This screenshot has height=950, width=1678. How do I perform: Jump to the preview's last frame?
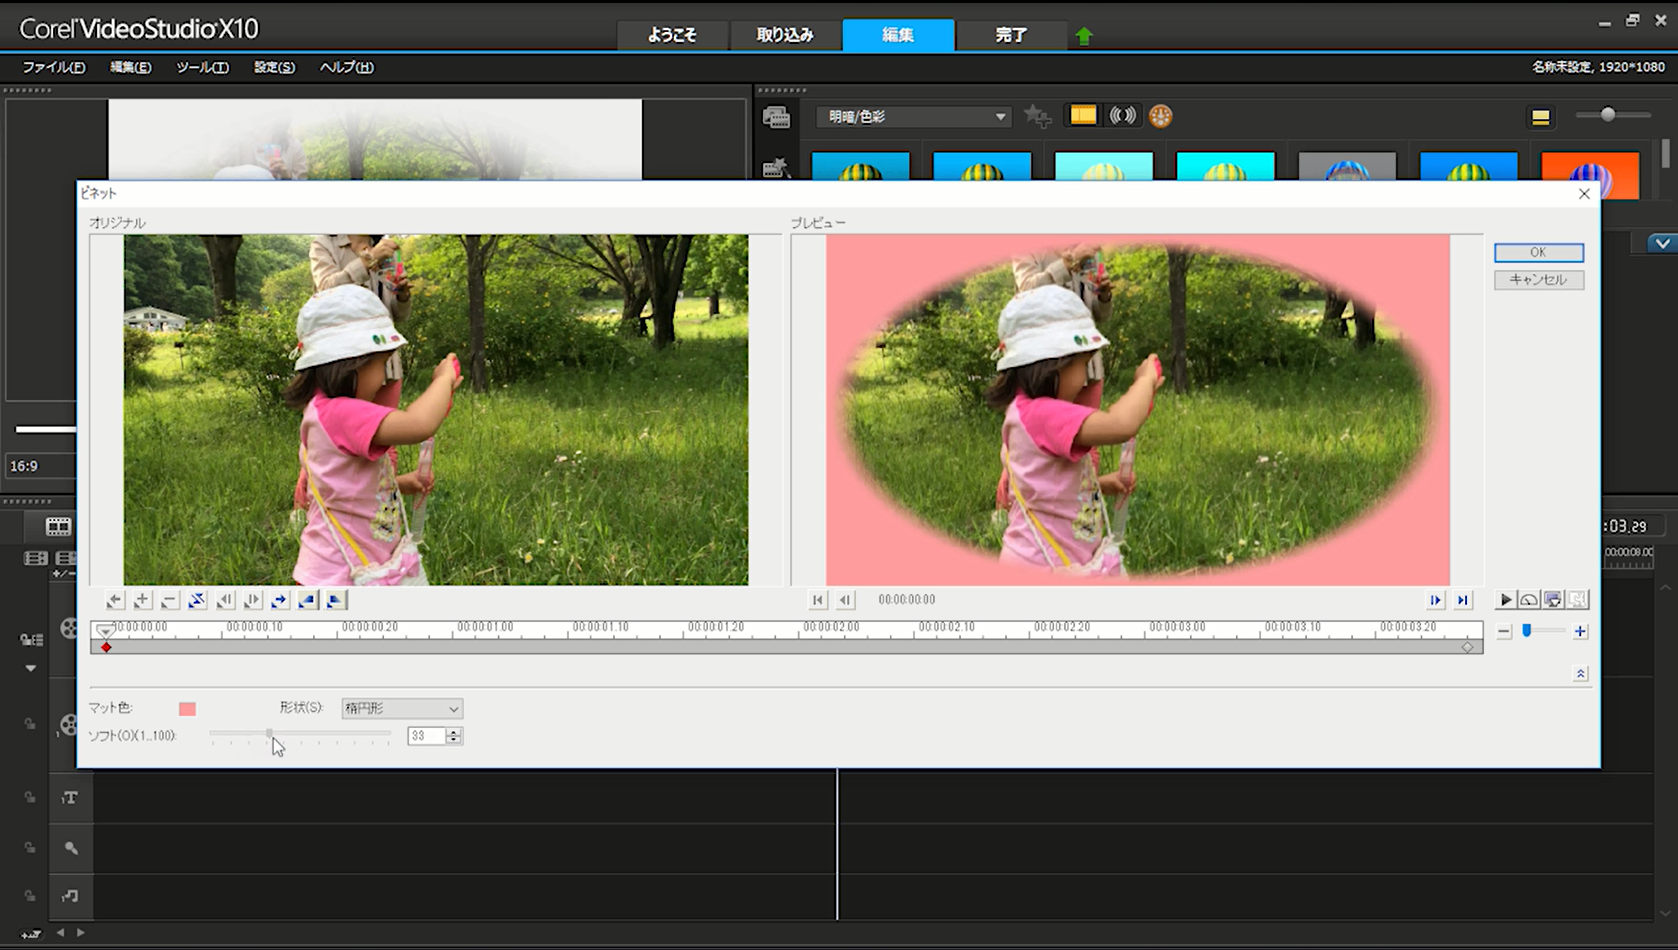(x=1463, y=600)
